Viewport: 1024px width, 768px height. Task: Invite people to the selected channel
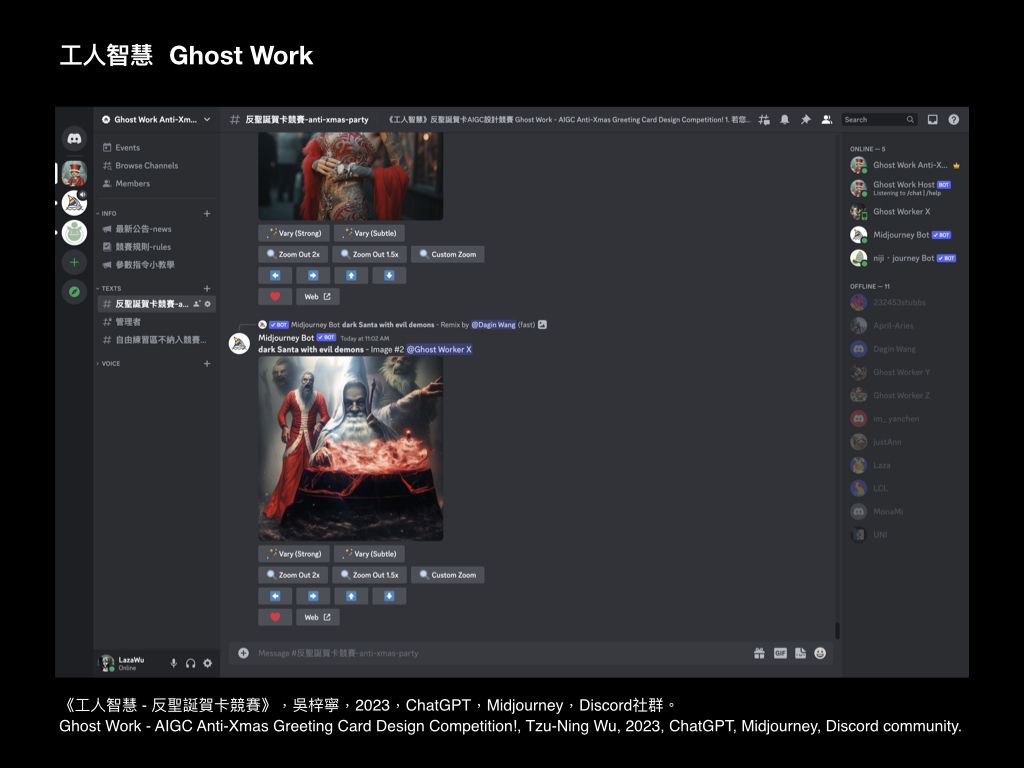point(197,304)
